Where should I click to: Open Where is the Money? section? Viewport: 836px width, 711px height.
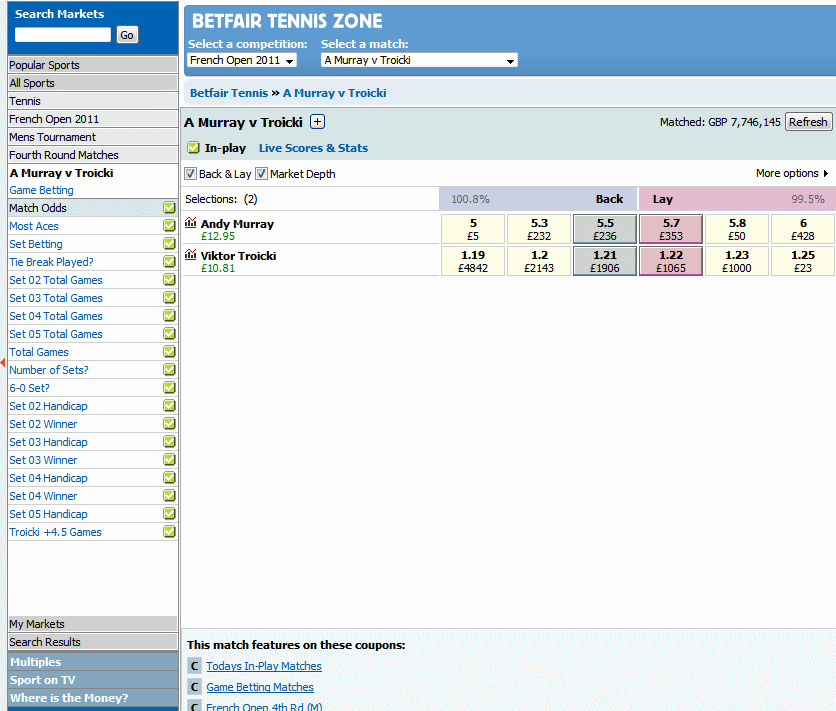(x=93, y=698)
